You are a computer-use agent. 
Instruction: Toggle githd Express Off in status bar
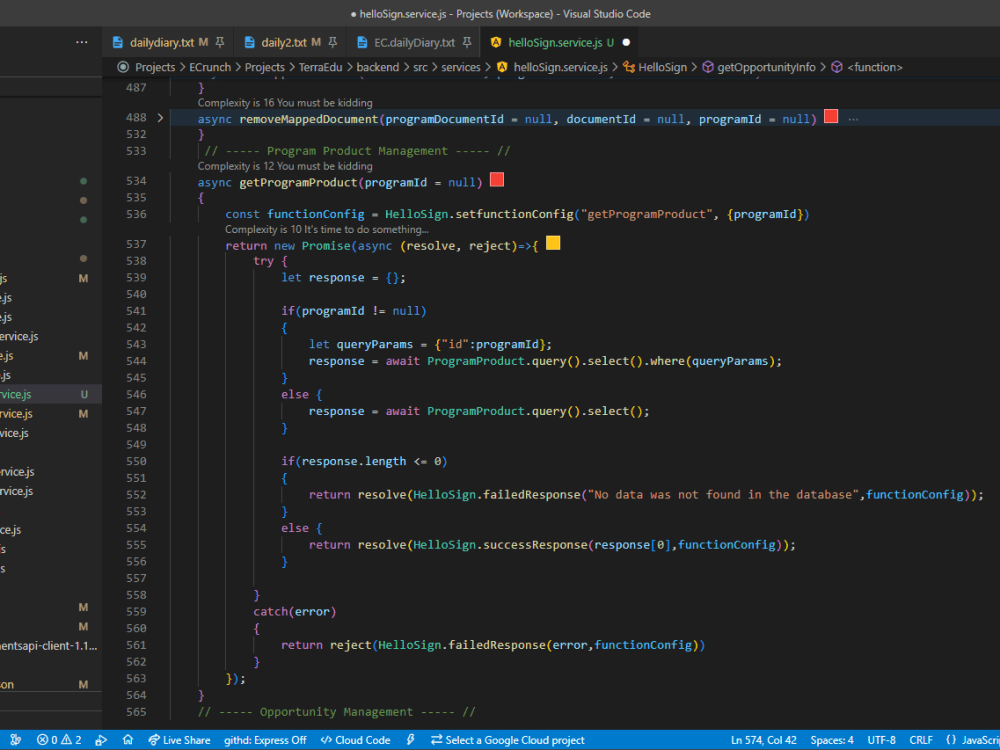click(266, 740)
